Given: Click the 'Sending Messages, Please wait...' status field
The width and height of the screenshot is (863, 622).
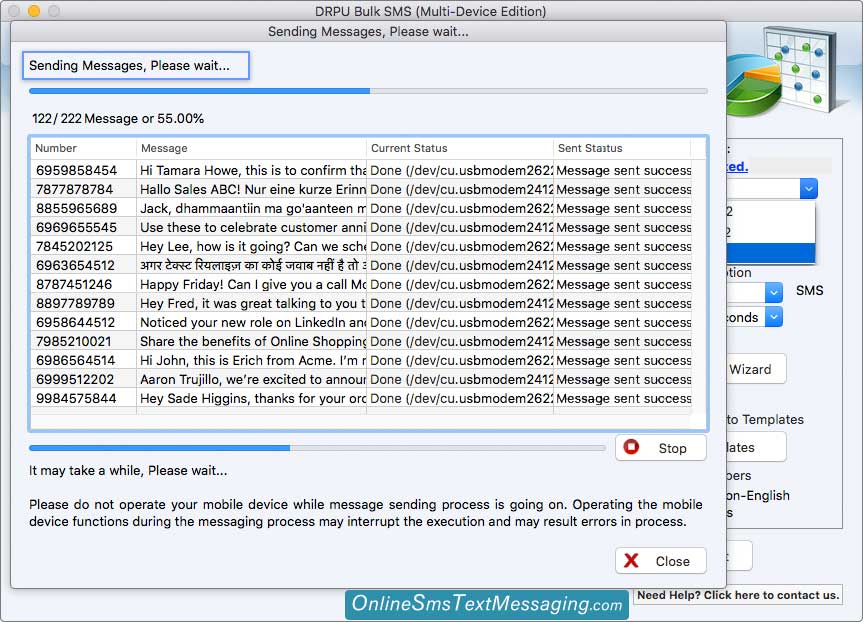Looking at the screenshot, I should (135, 66).
